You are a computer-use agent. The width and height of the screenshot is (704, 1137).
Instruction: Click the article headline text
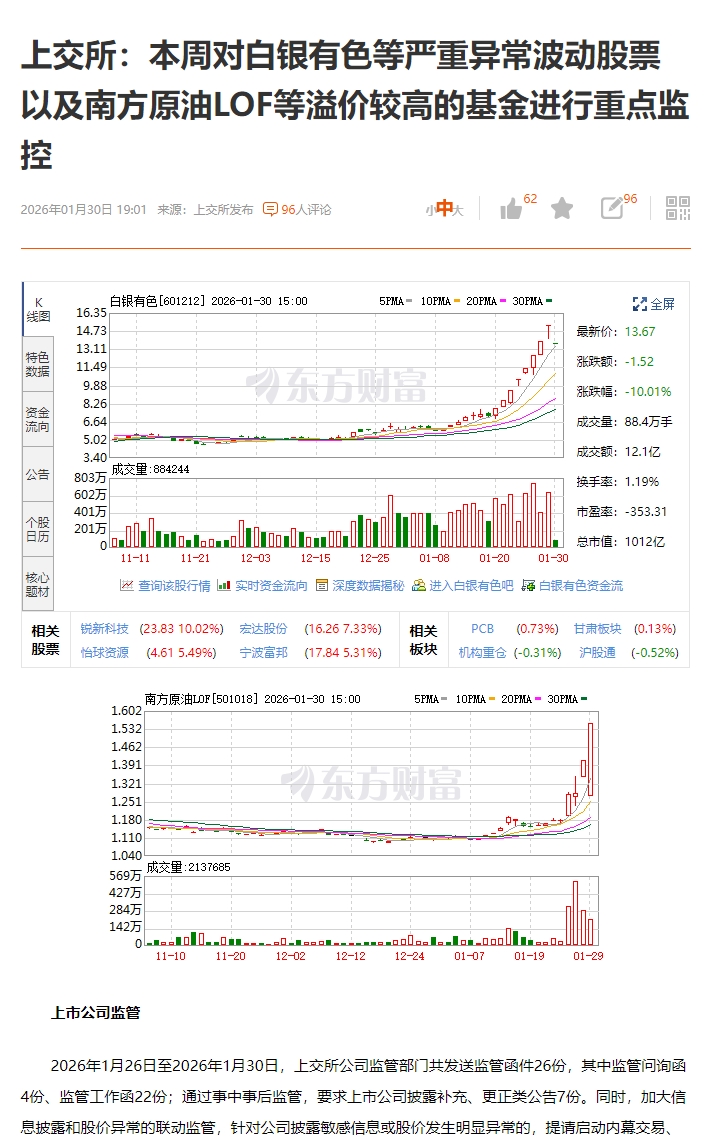click(355, 105)
